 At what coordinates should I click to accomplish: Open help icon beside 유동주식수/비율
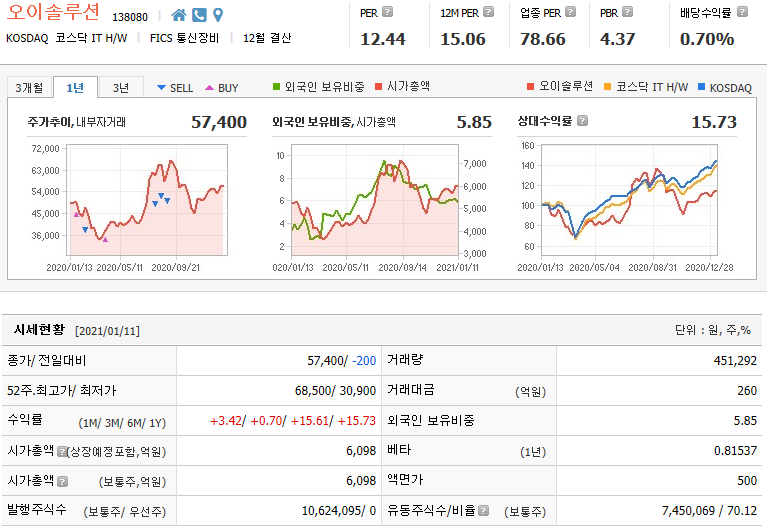[483, 511]
